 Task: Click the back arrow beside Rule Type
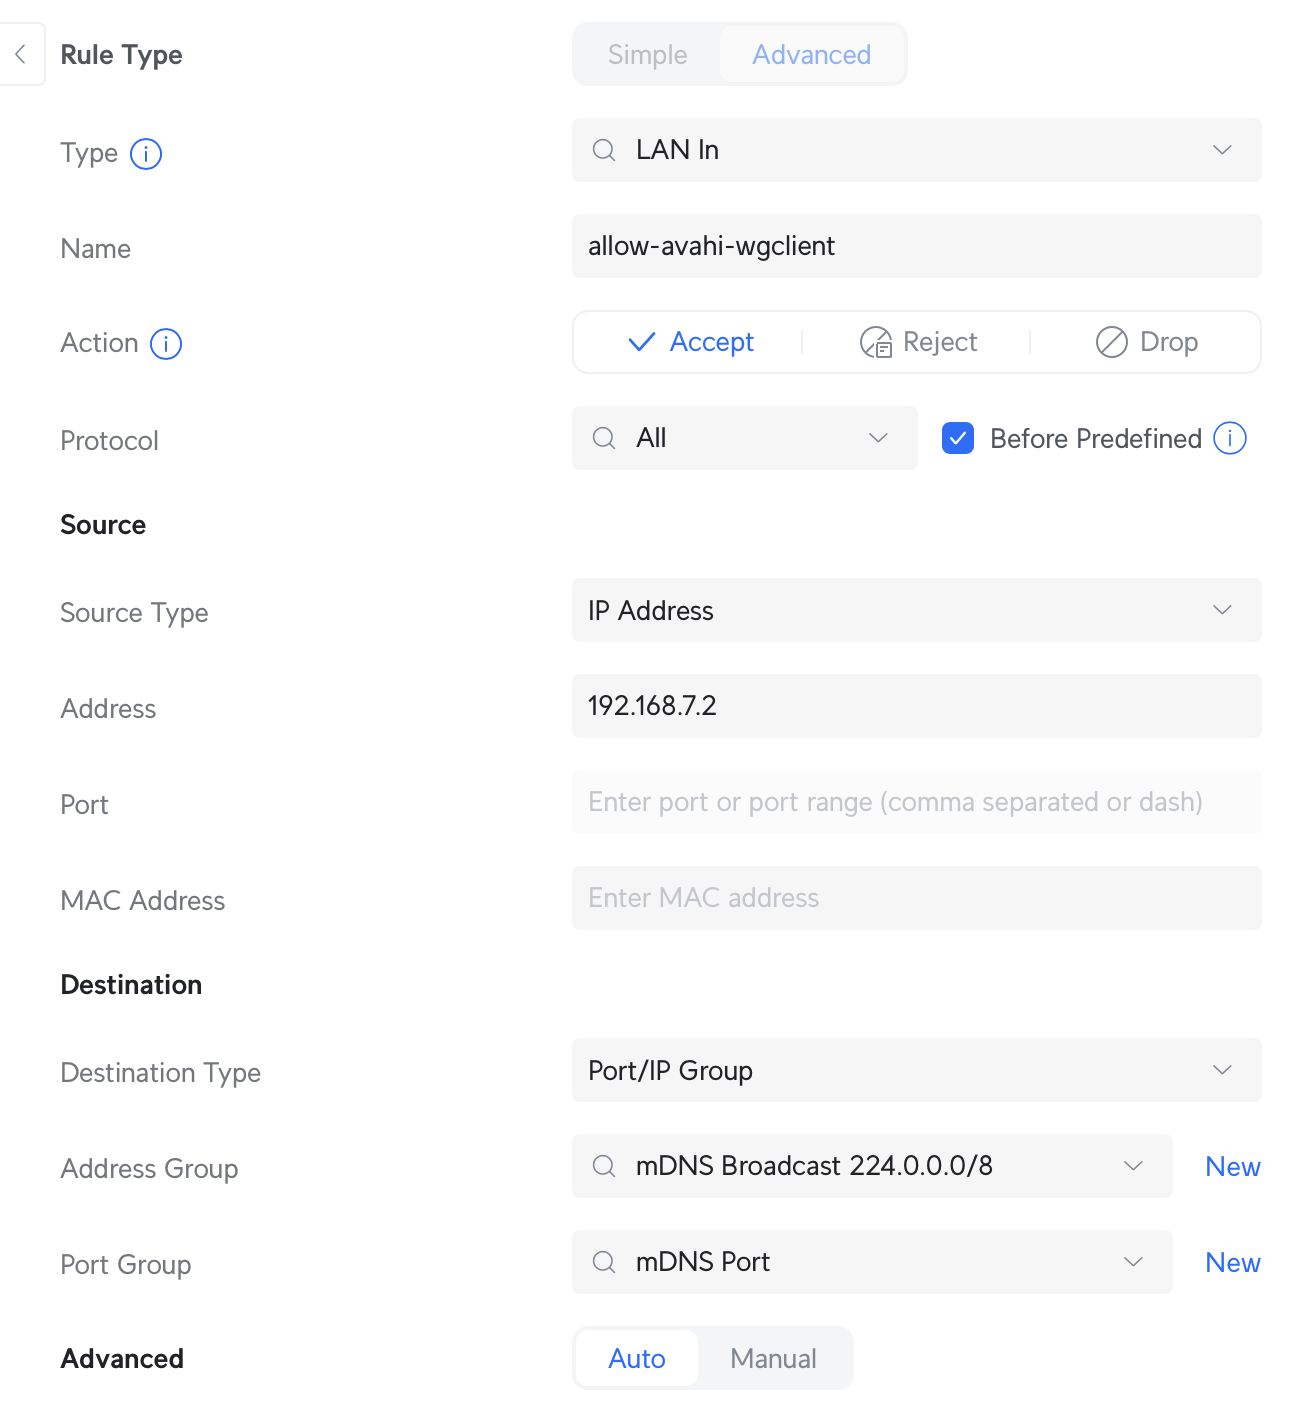(x=20, y=54)
